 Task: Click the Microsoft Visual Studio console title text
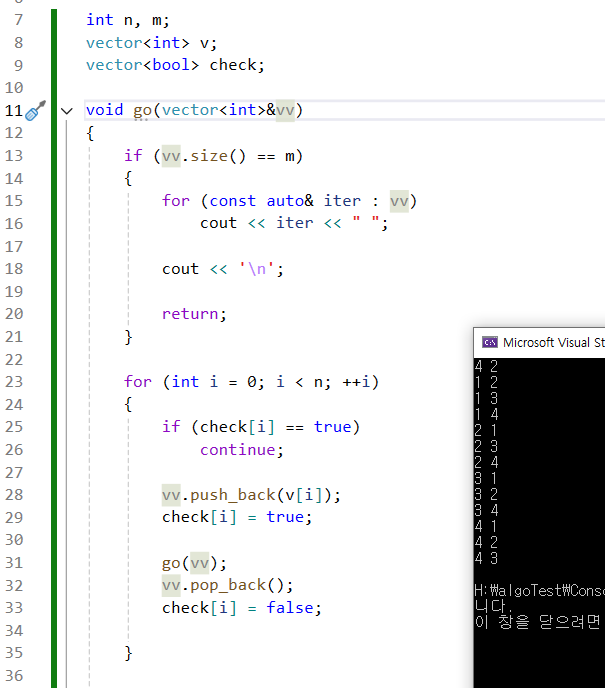pyautogui.click(x=554, y=342)
